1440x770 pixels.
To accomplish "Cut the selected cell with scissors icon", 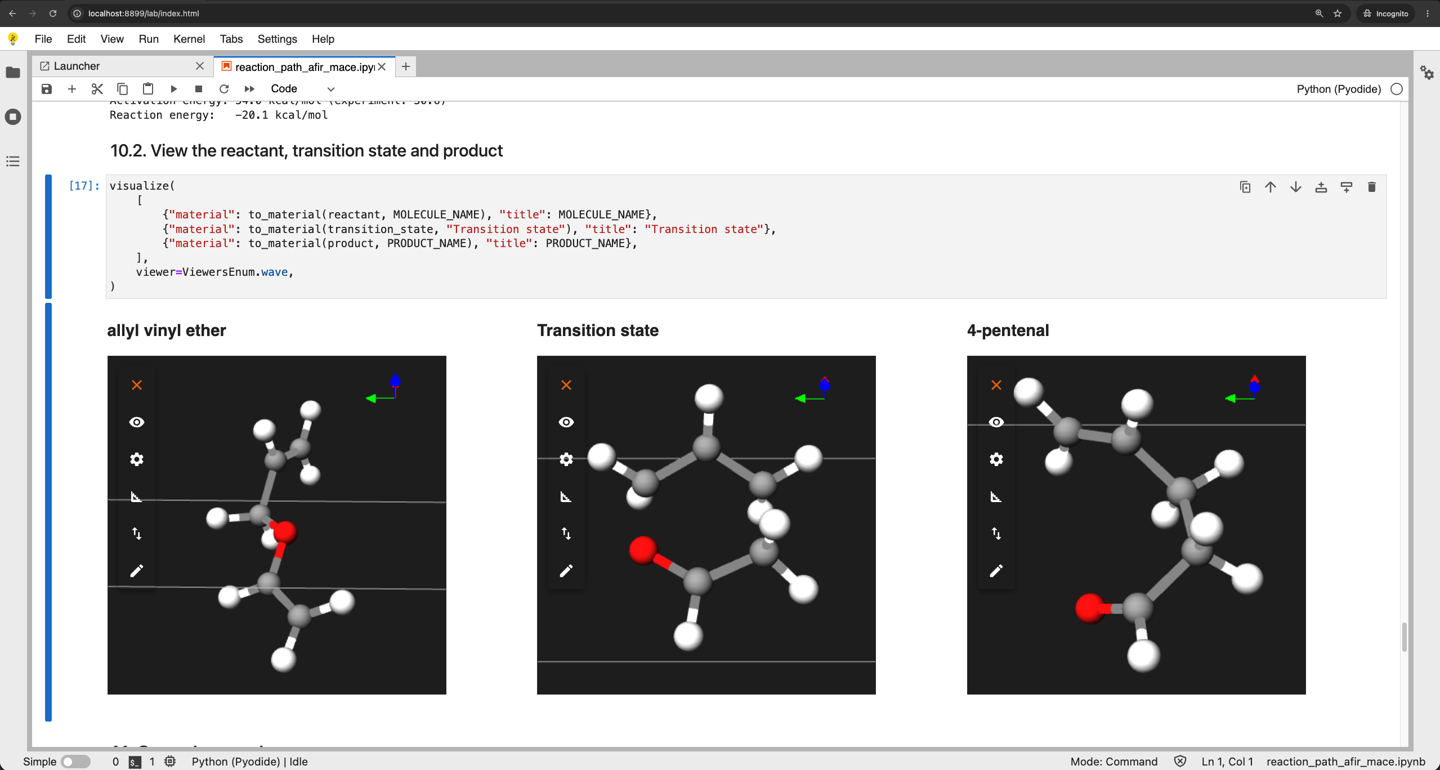I will [x=97, y=89].
